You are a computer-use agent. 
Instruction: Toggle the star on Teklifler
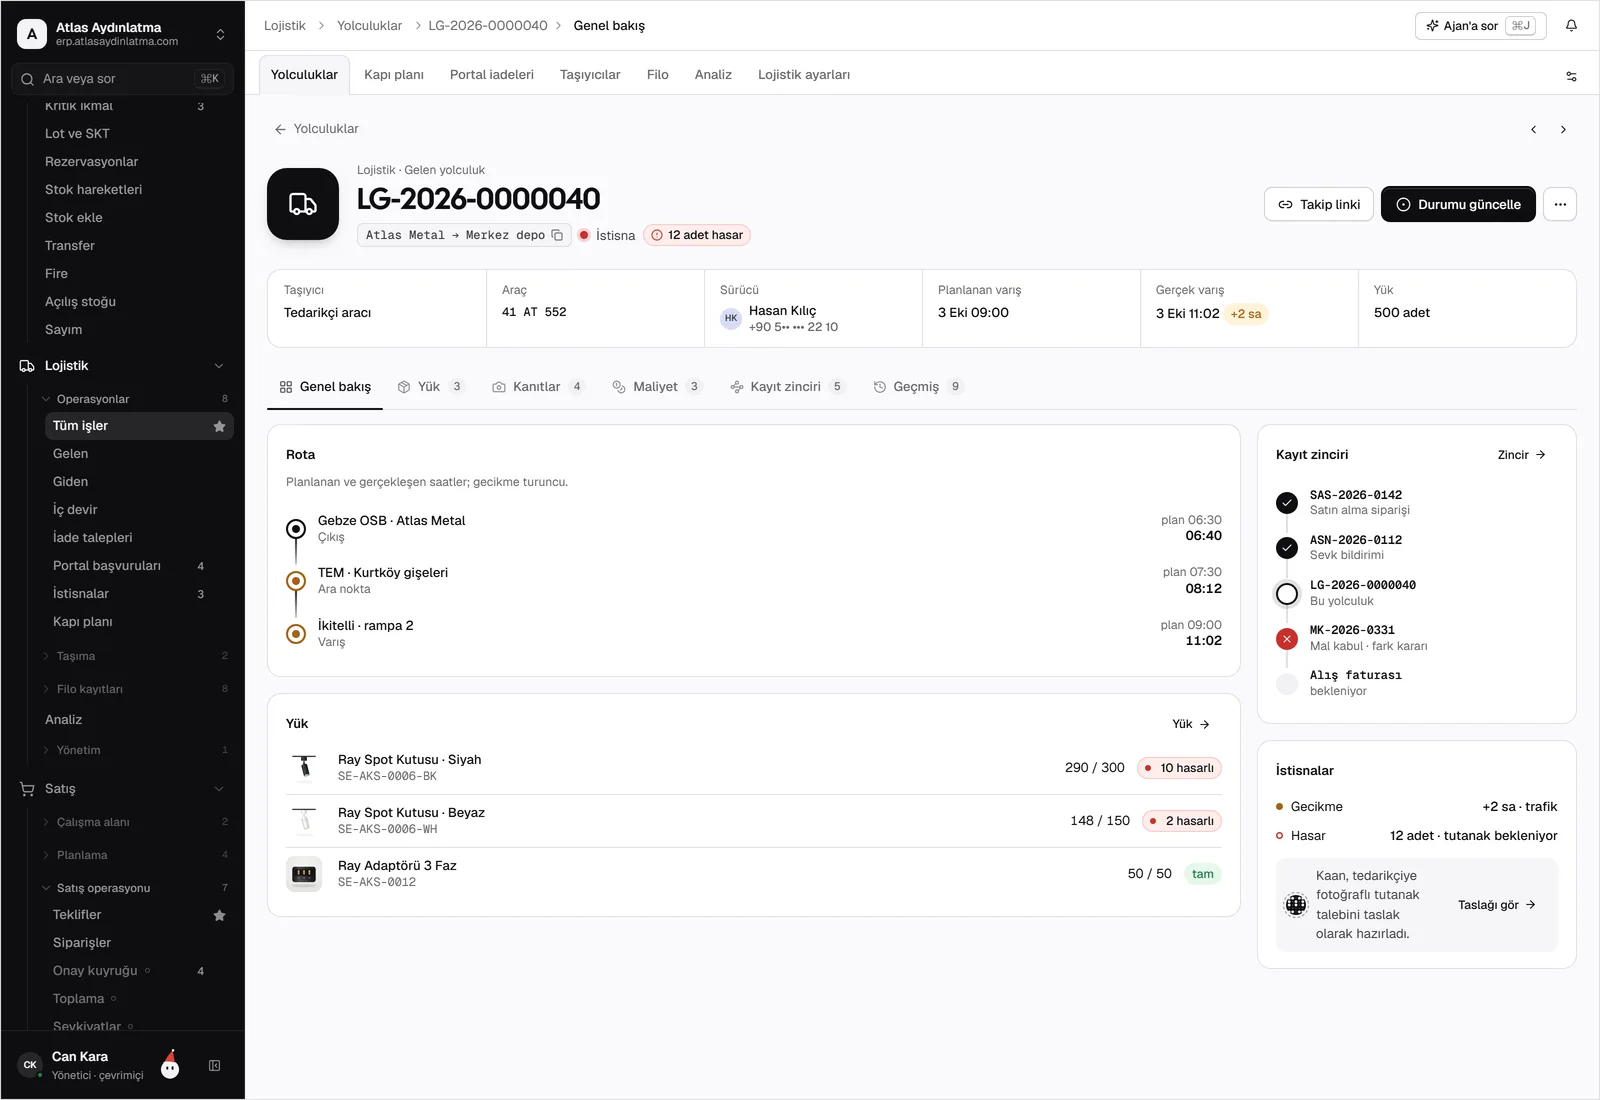(x=219, y=915)
